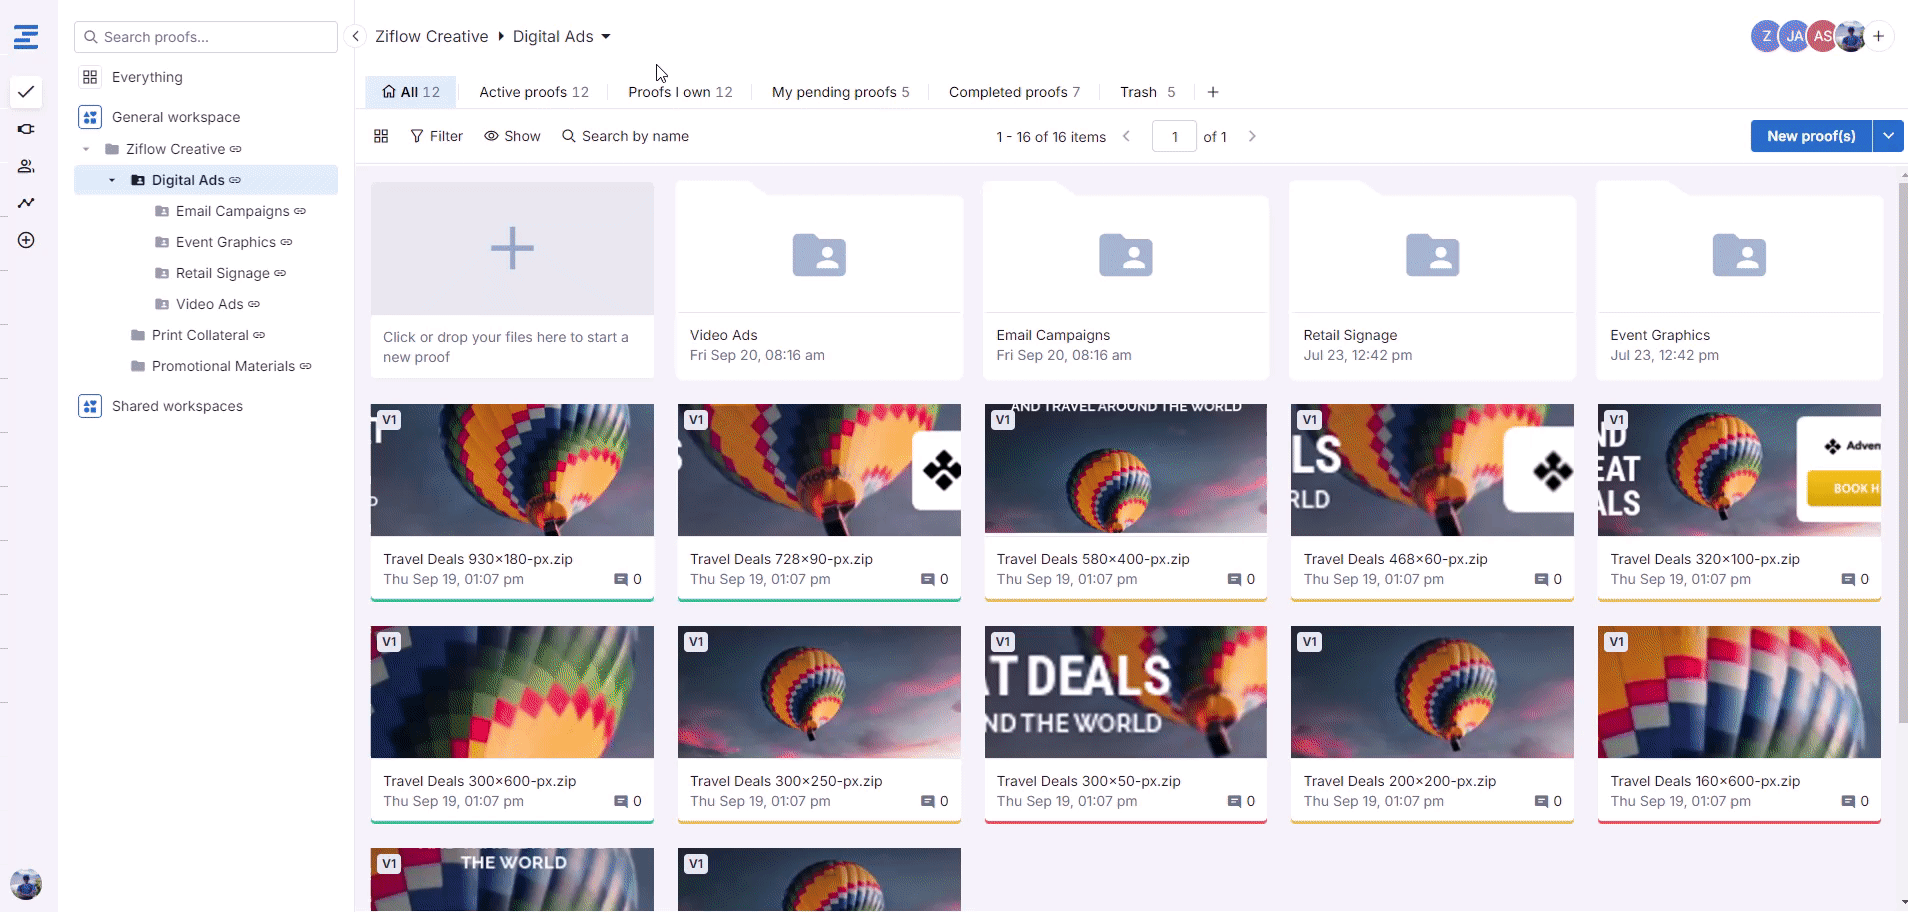
Task: Open Travel Deals 580×400 thumbnail
Action: pyautogui.click(x=1126, y=470)
